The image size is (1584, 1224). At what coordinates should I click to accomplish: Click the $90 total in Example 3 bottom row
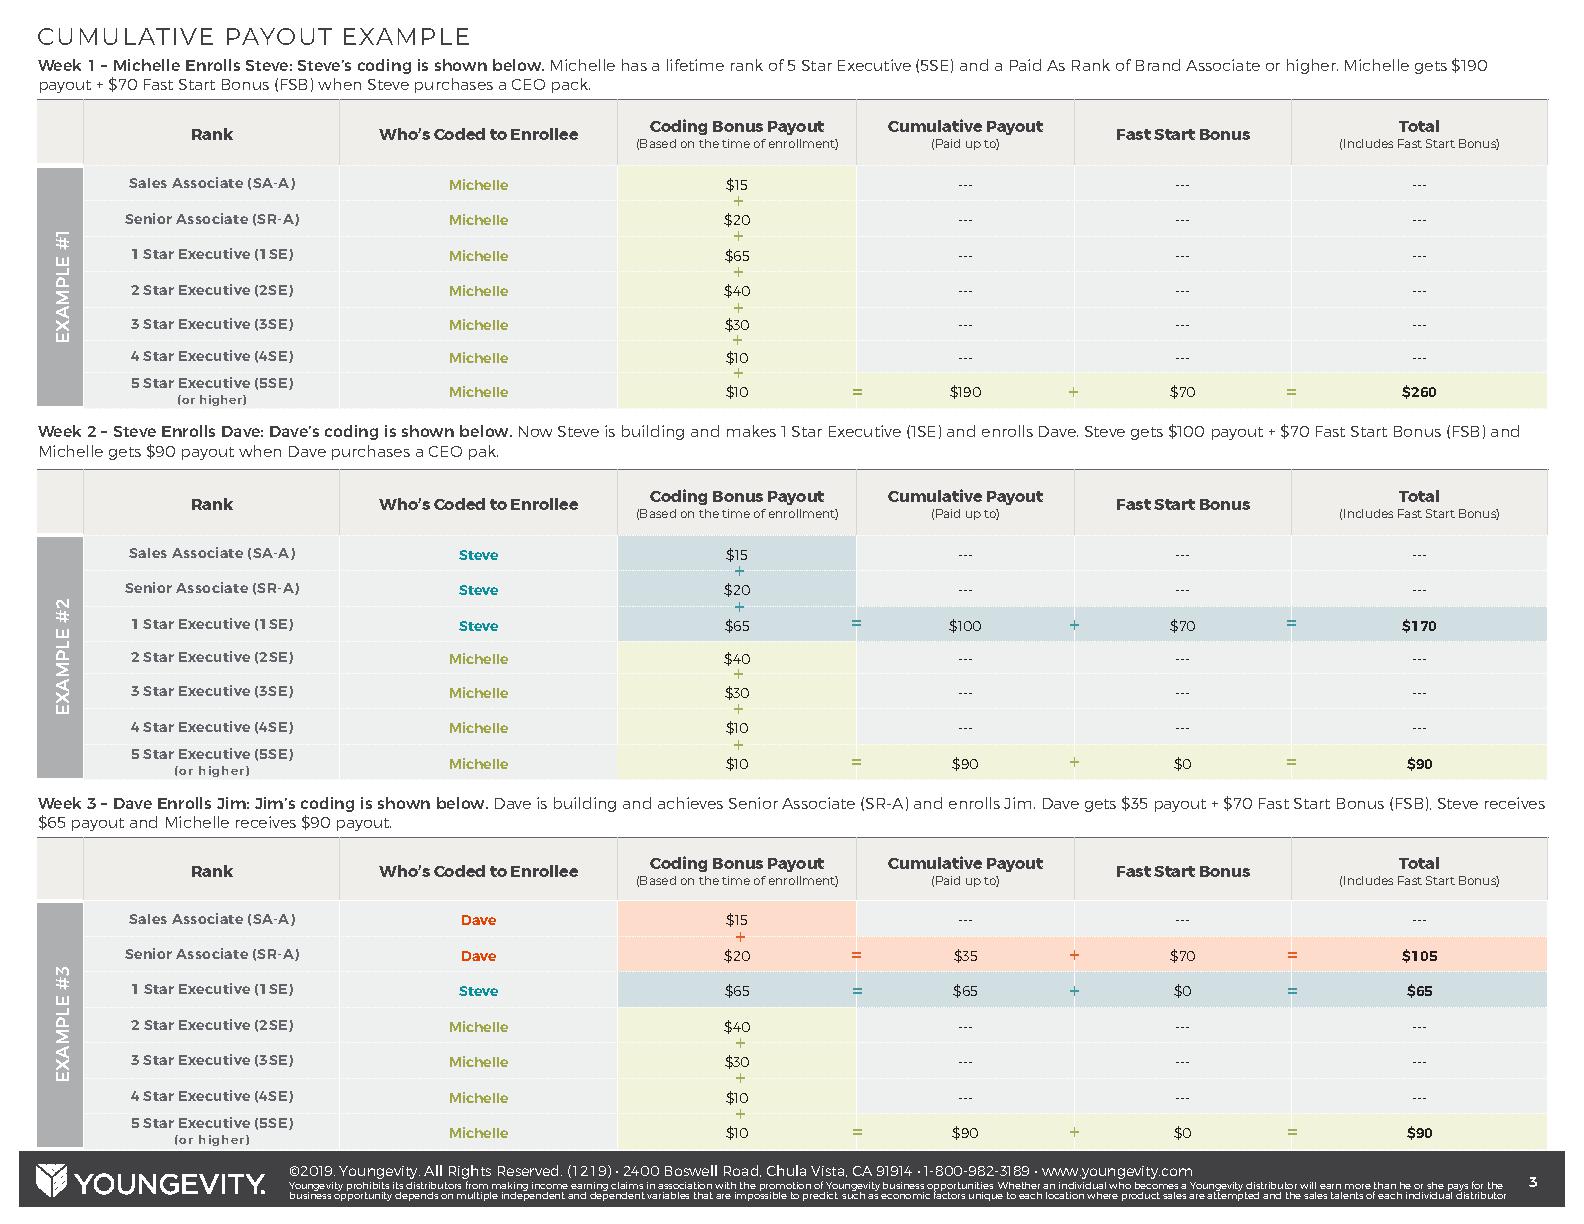point(1419,1133)
